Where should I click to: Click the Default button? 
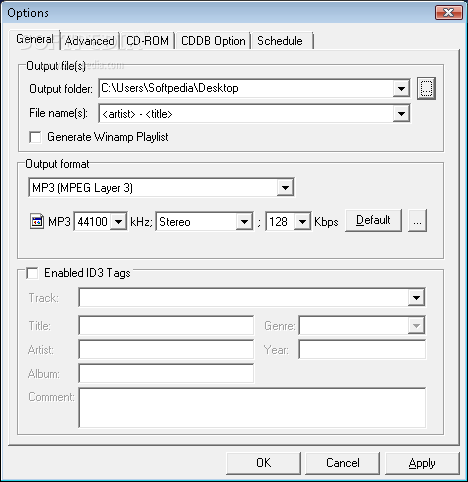(373, 220)
